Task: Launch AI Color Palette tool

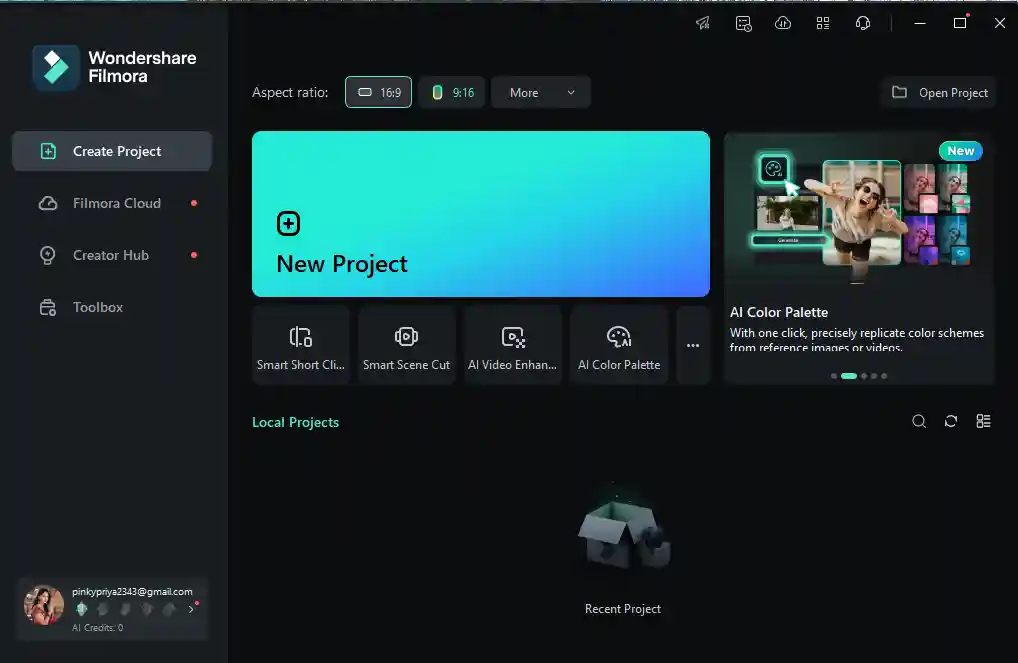Action: (619, 345)
